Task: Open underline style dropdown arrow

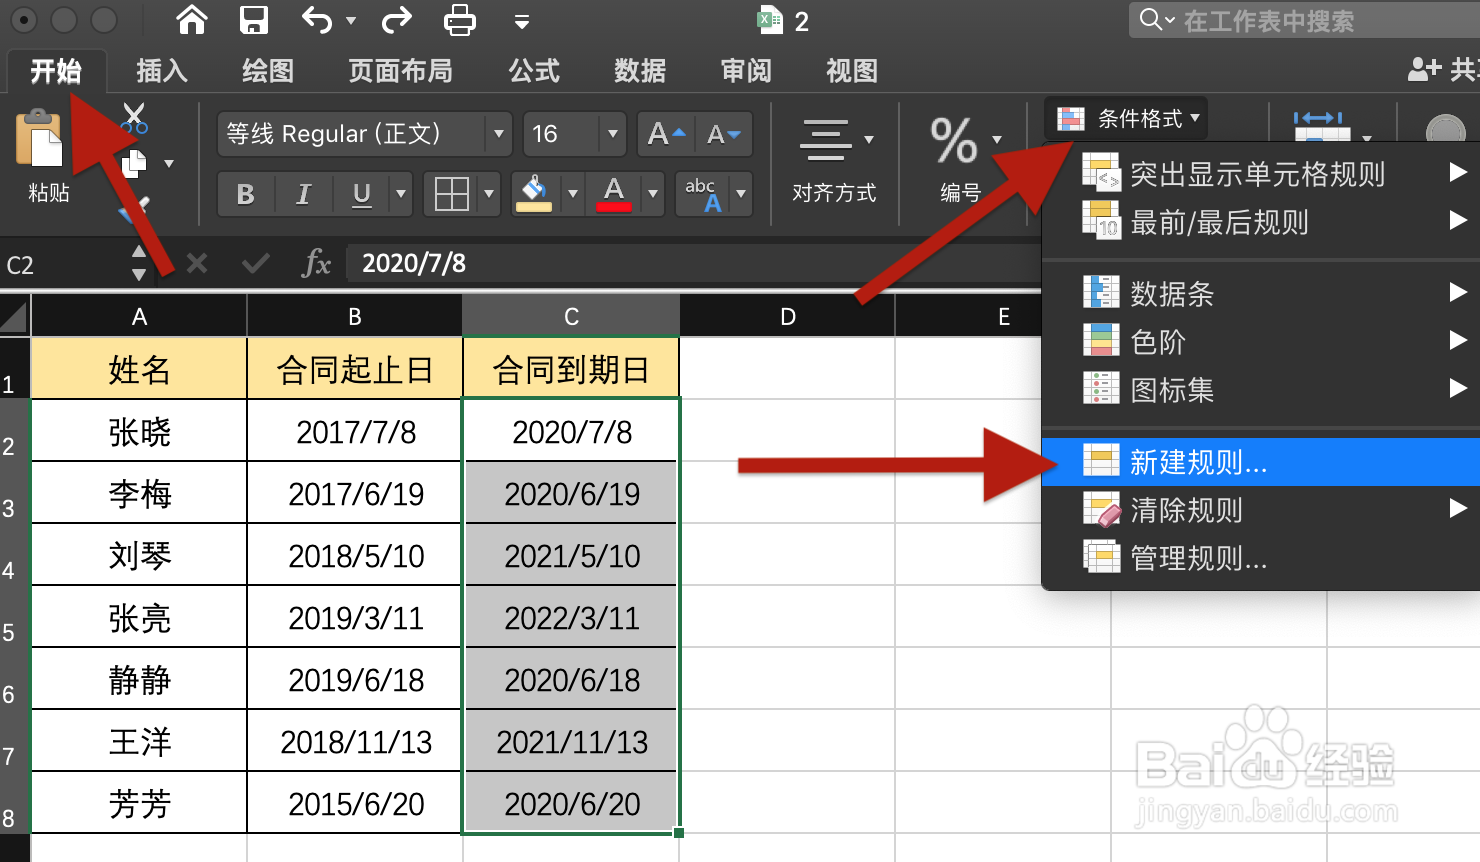Action: pos(401,194)
